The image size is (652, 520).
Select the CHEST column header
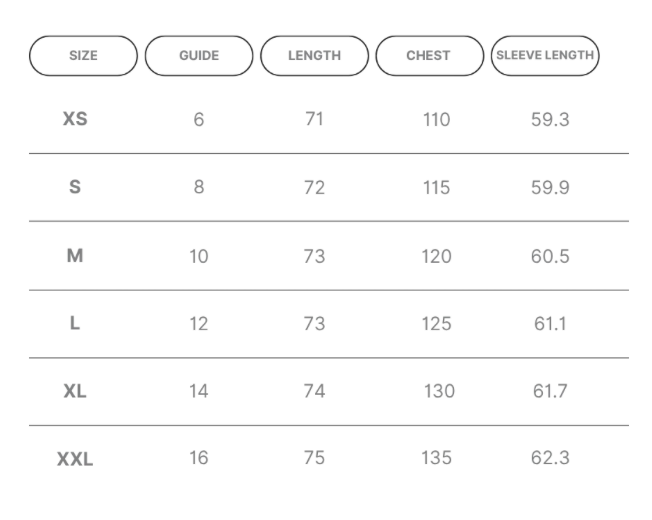(x=430, y=56)
